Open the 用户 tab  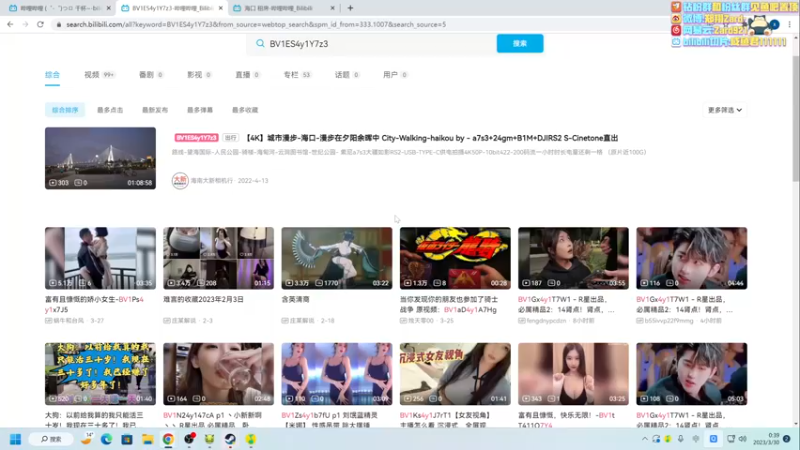point(395,75)
